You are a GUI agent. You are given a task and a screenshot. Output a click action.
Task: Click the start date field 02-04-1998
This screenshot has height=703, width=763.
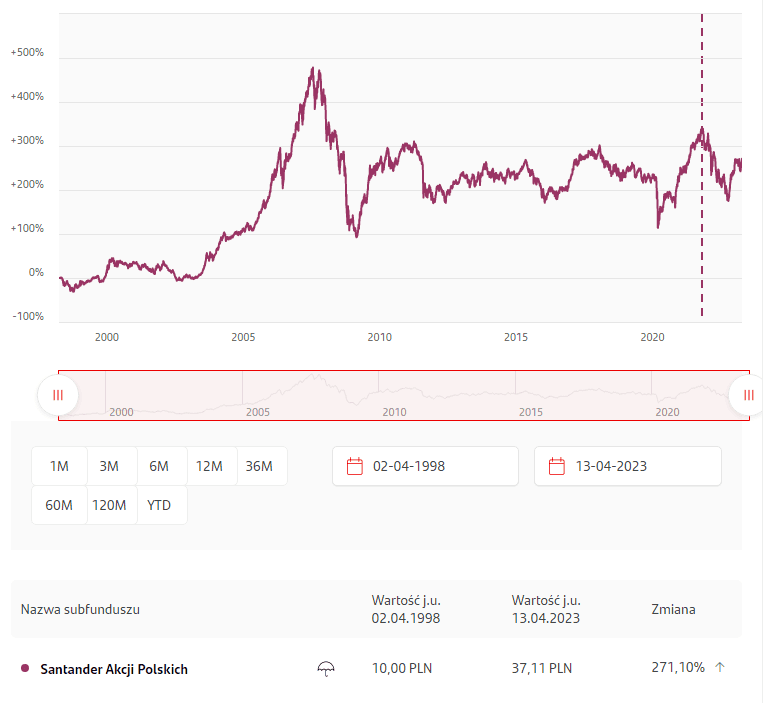pos(435,466)
